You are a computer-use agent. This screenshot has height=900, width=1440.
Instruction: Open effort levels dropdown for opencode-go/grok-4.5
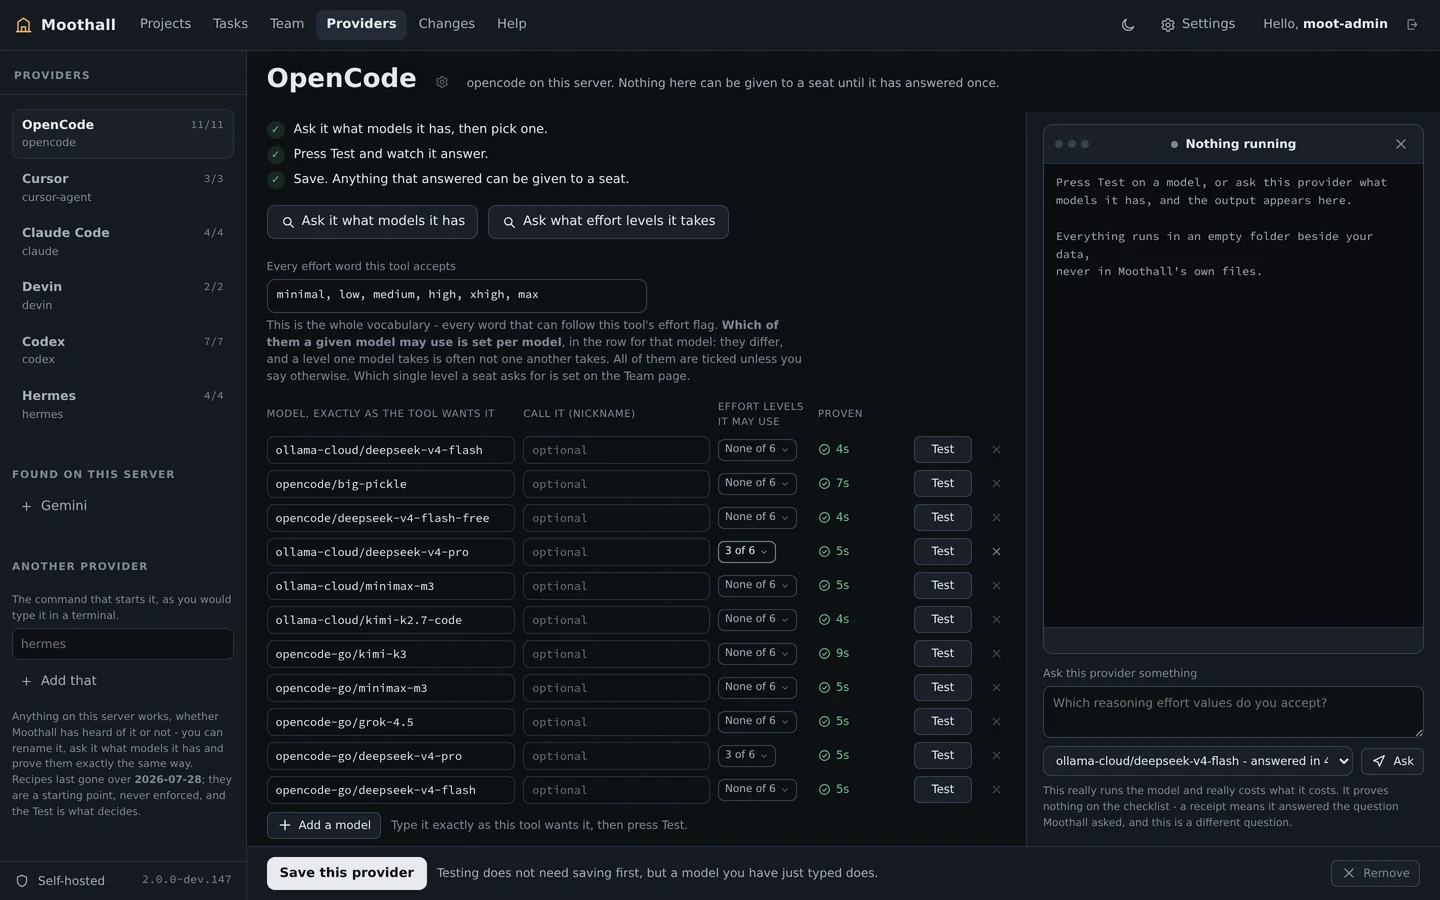tap(757, 722)
